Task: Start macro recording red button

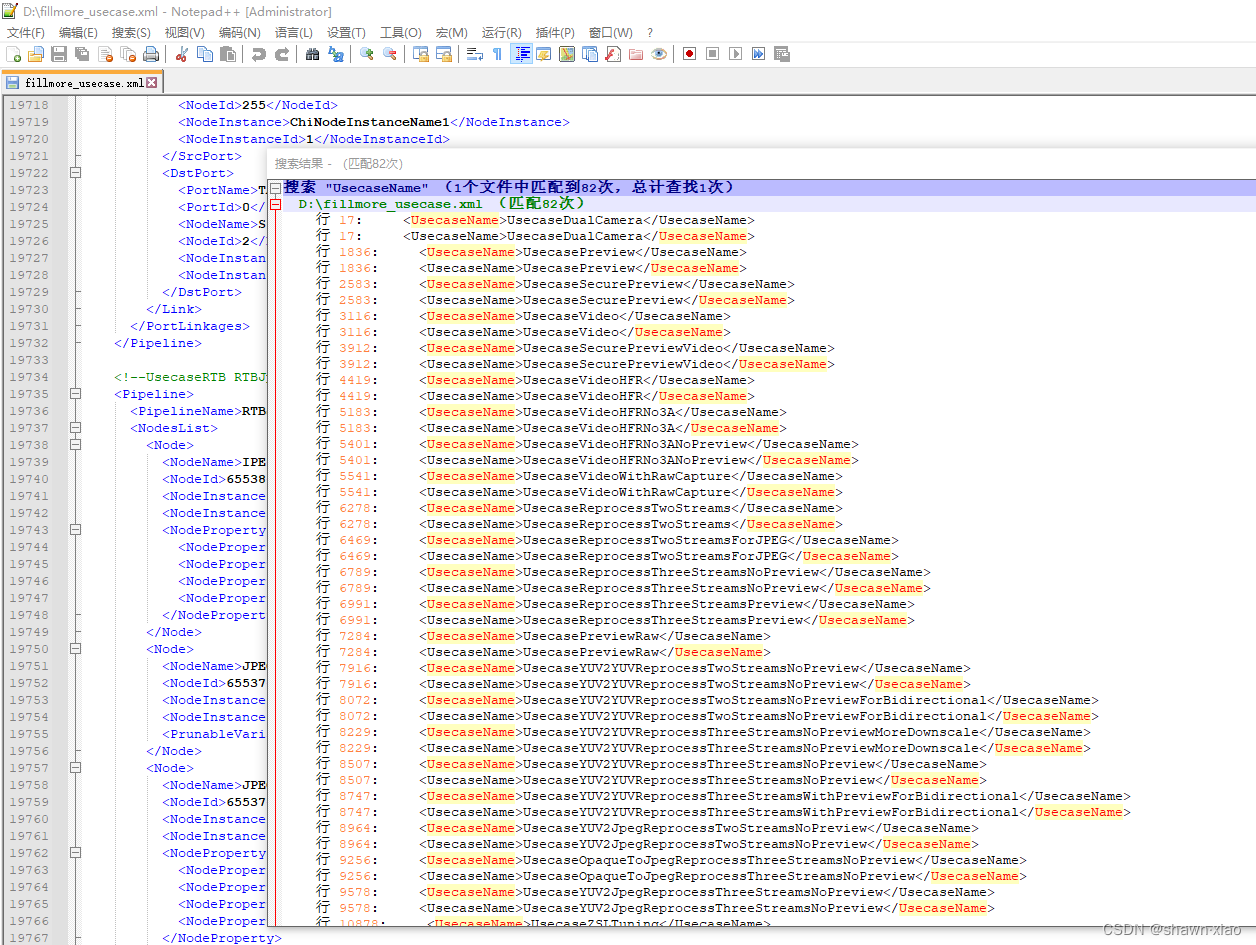Action: [690, 54]
